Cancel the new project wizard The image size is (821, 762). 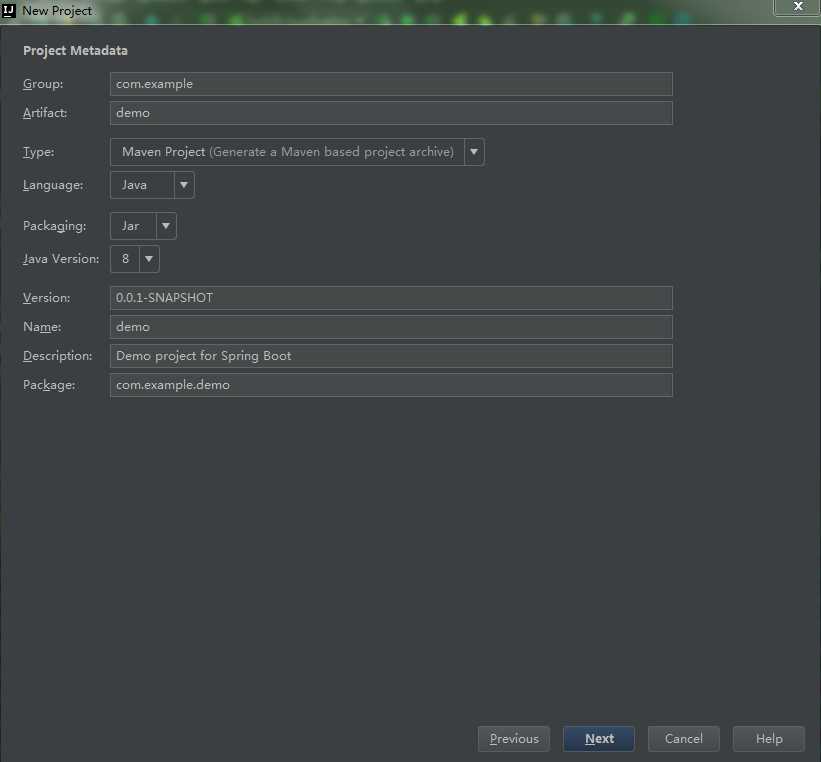point(683,738)
